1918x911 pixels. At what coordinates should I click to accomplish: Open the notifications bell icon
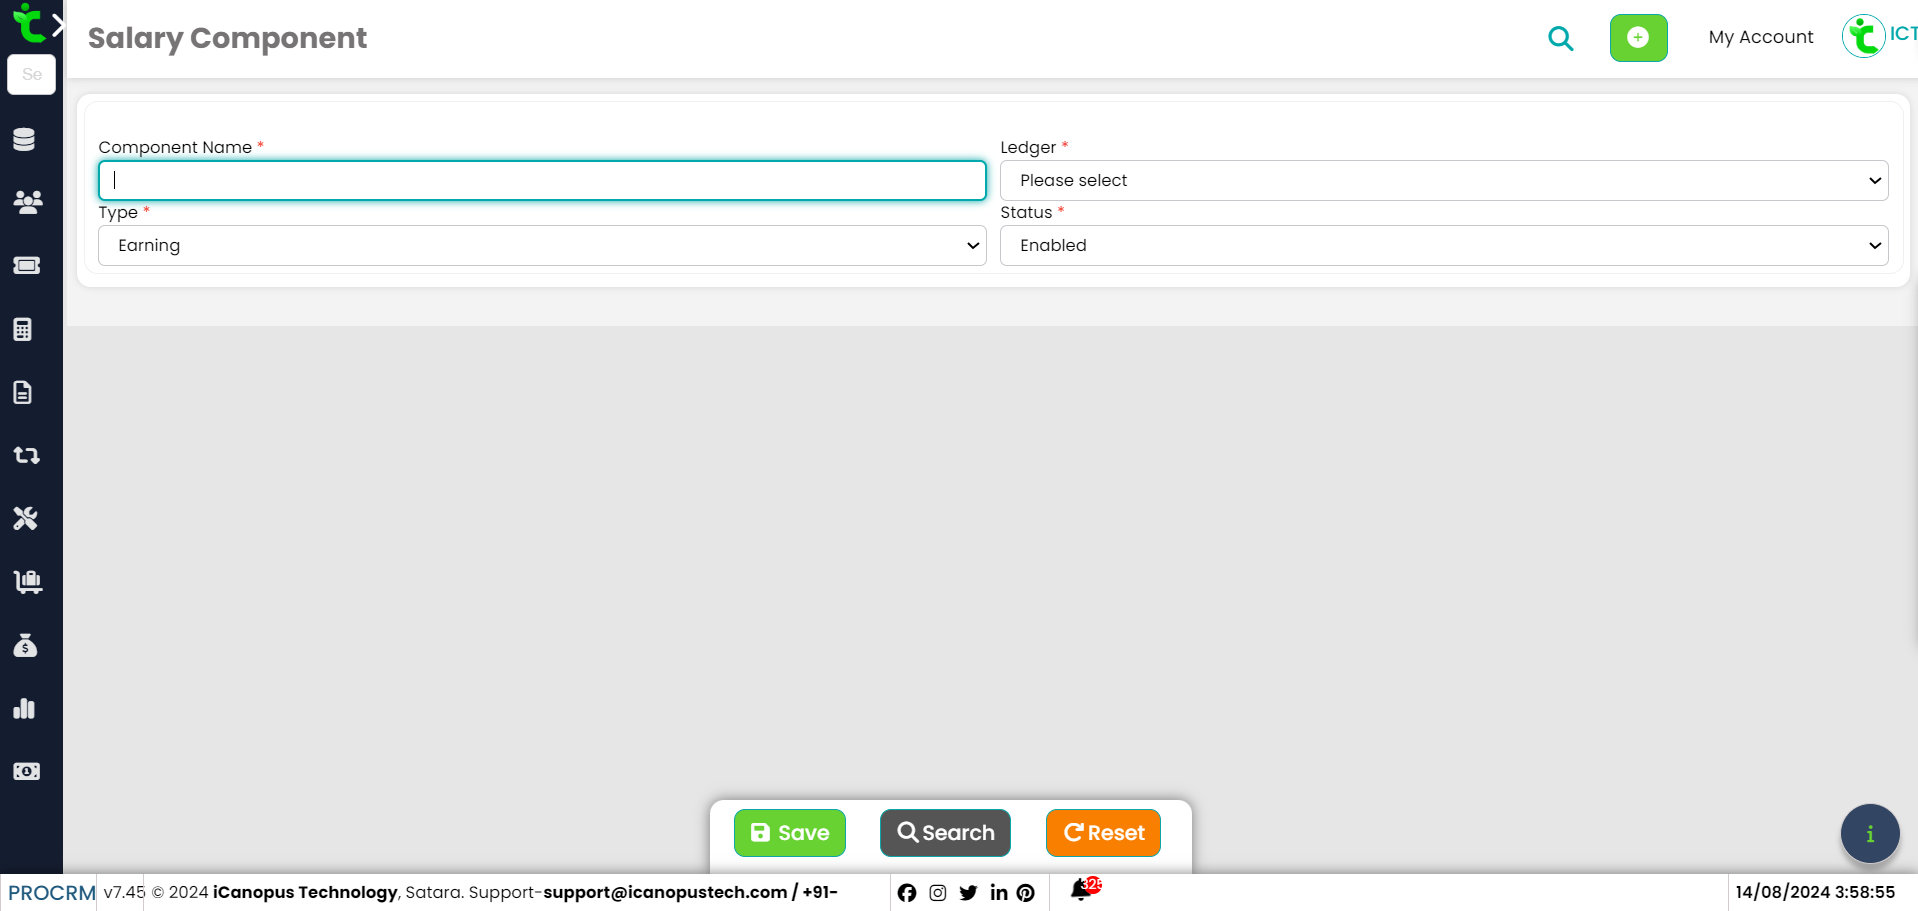click(1080, 890)
